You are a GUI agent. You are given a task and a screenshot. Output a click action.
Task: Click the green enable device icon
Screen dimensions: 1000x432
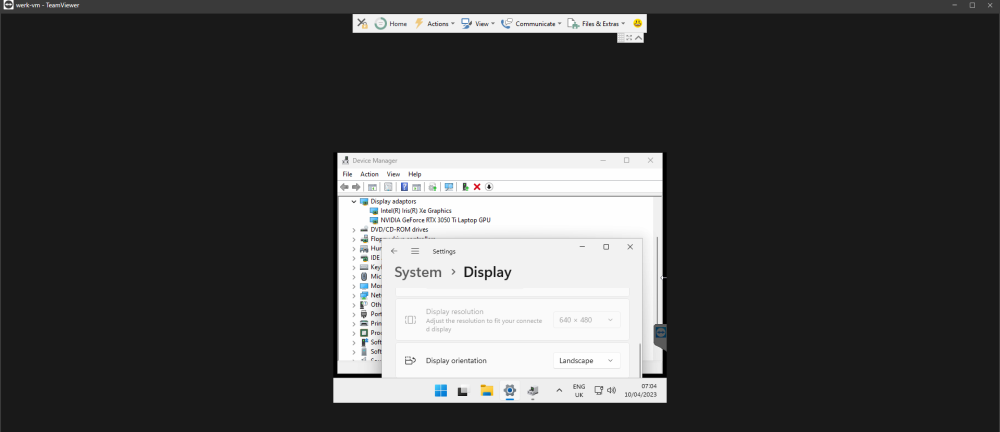[466, 187]
